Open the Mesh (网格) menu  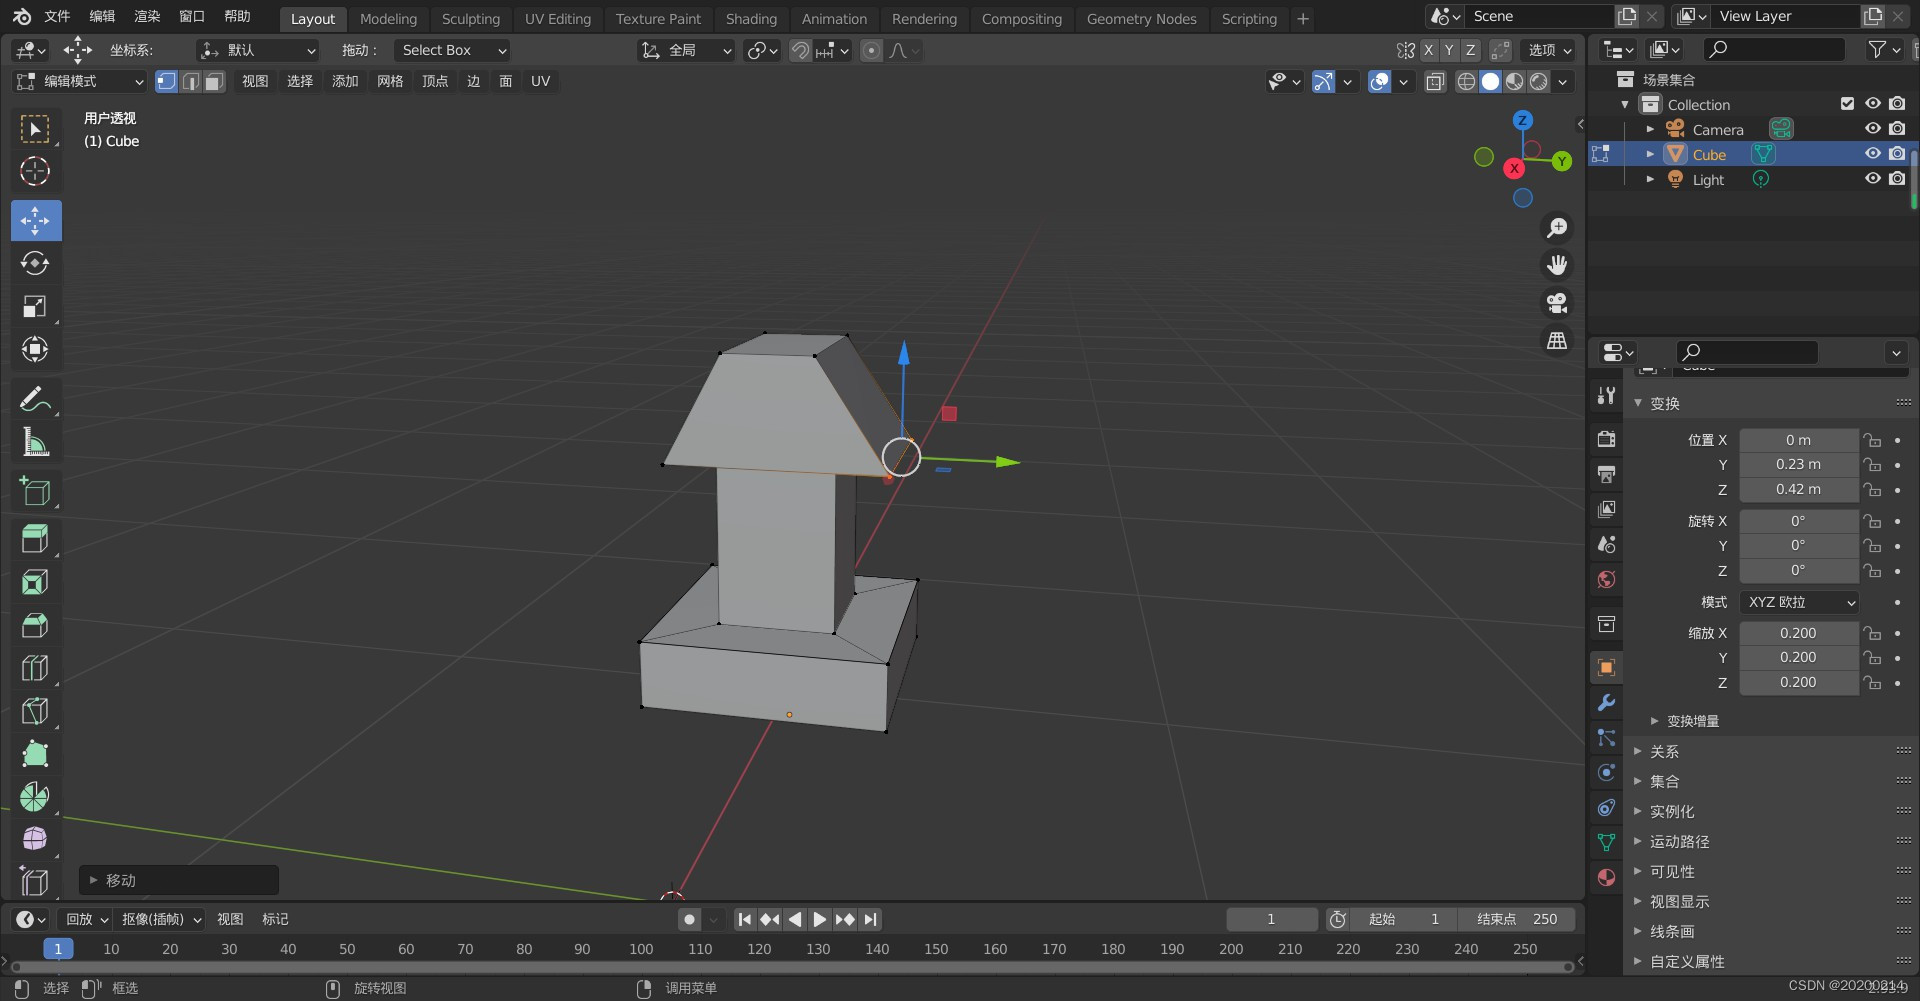(x=390, y=81)
